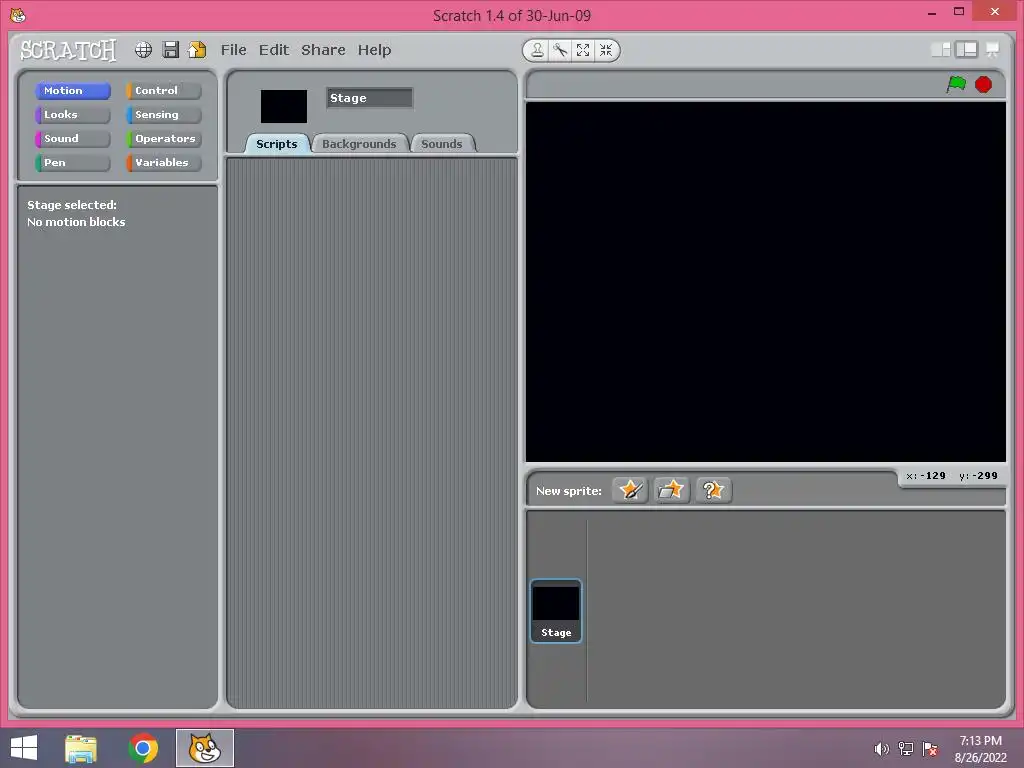The width and height of the screenshot is (1024, 768).
Task: Select the Operators block category
Action: pyautogui.click(x=163, y=138)
